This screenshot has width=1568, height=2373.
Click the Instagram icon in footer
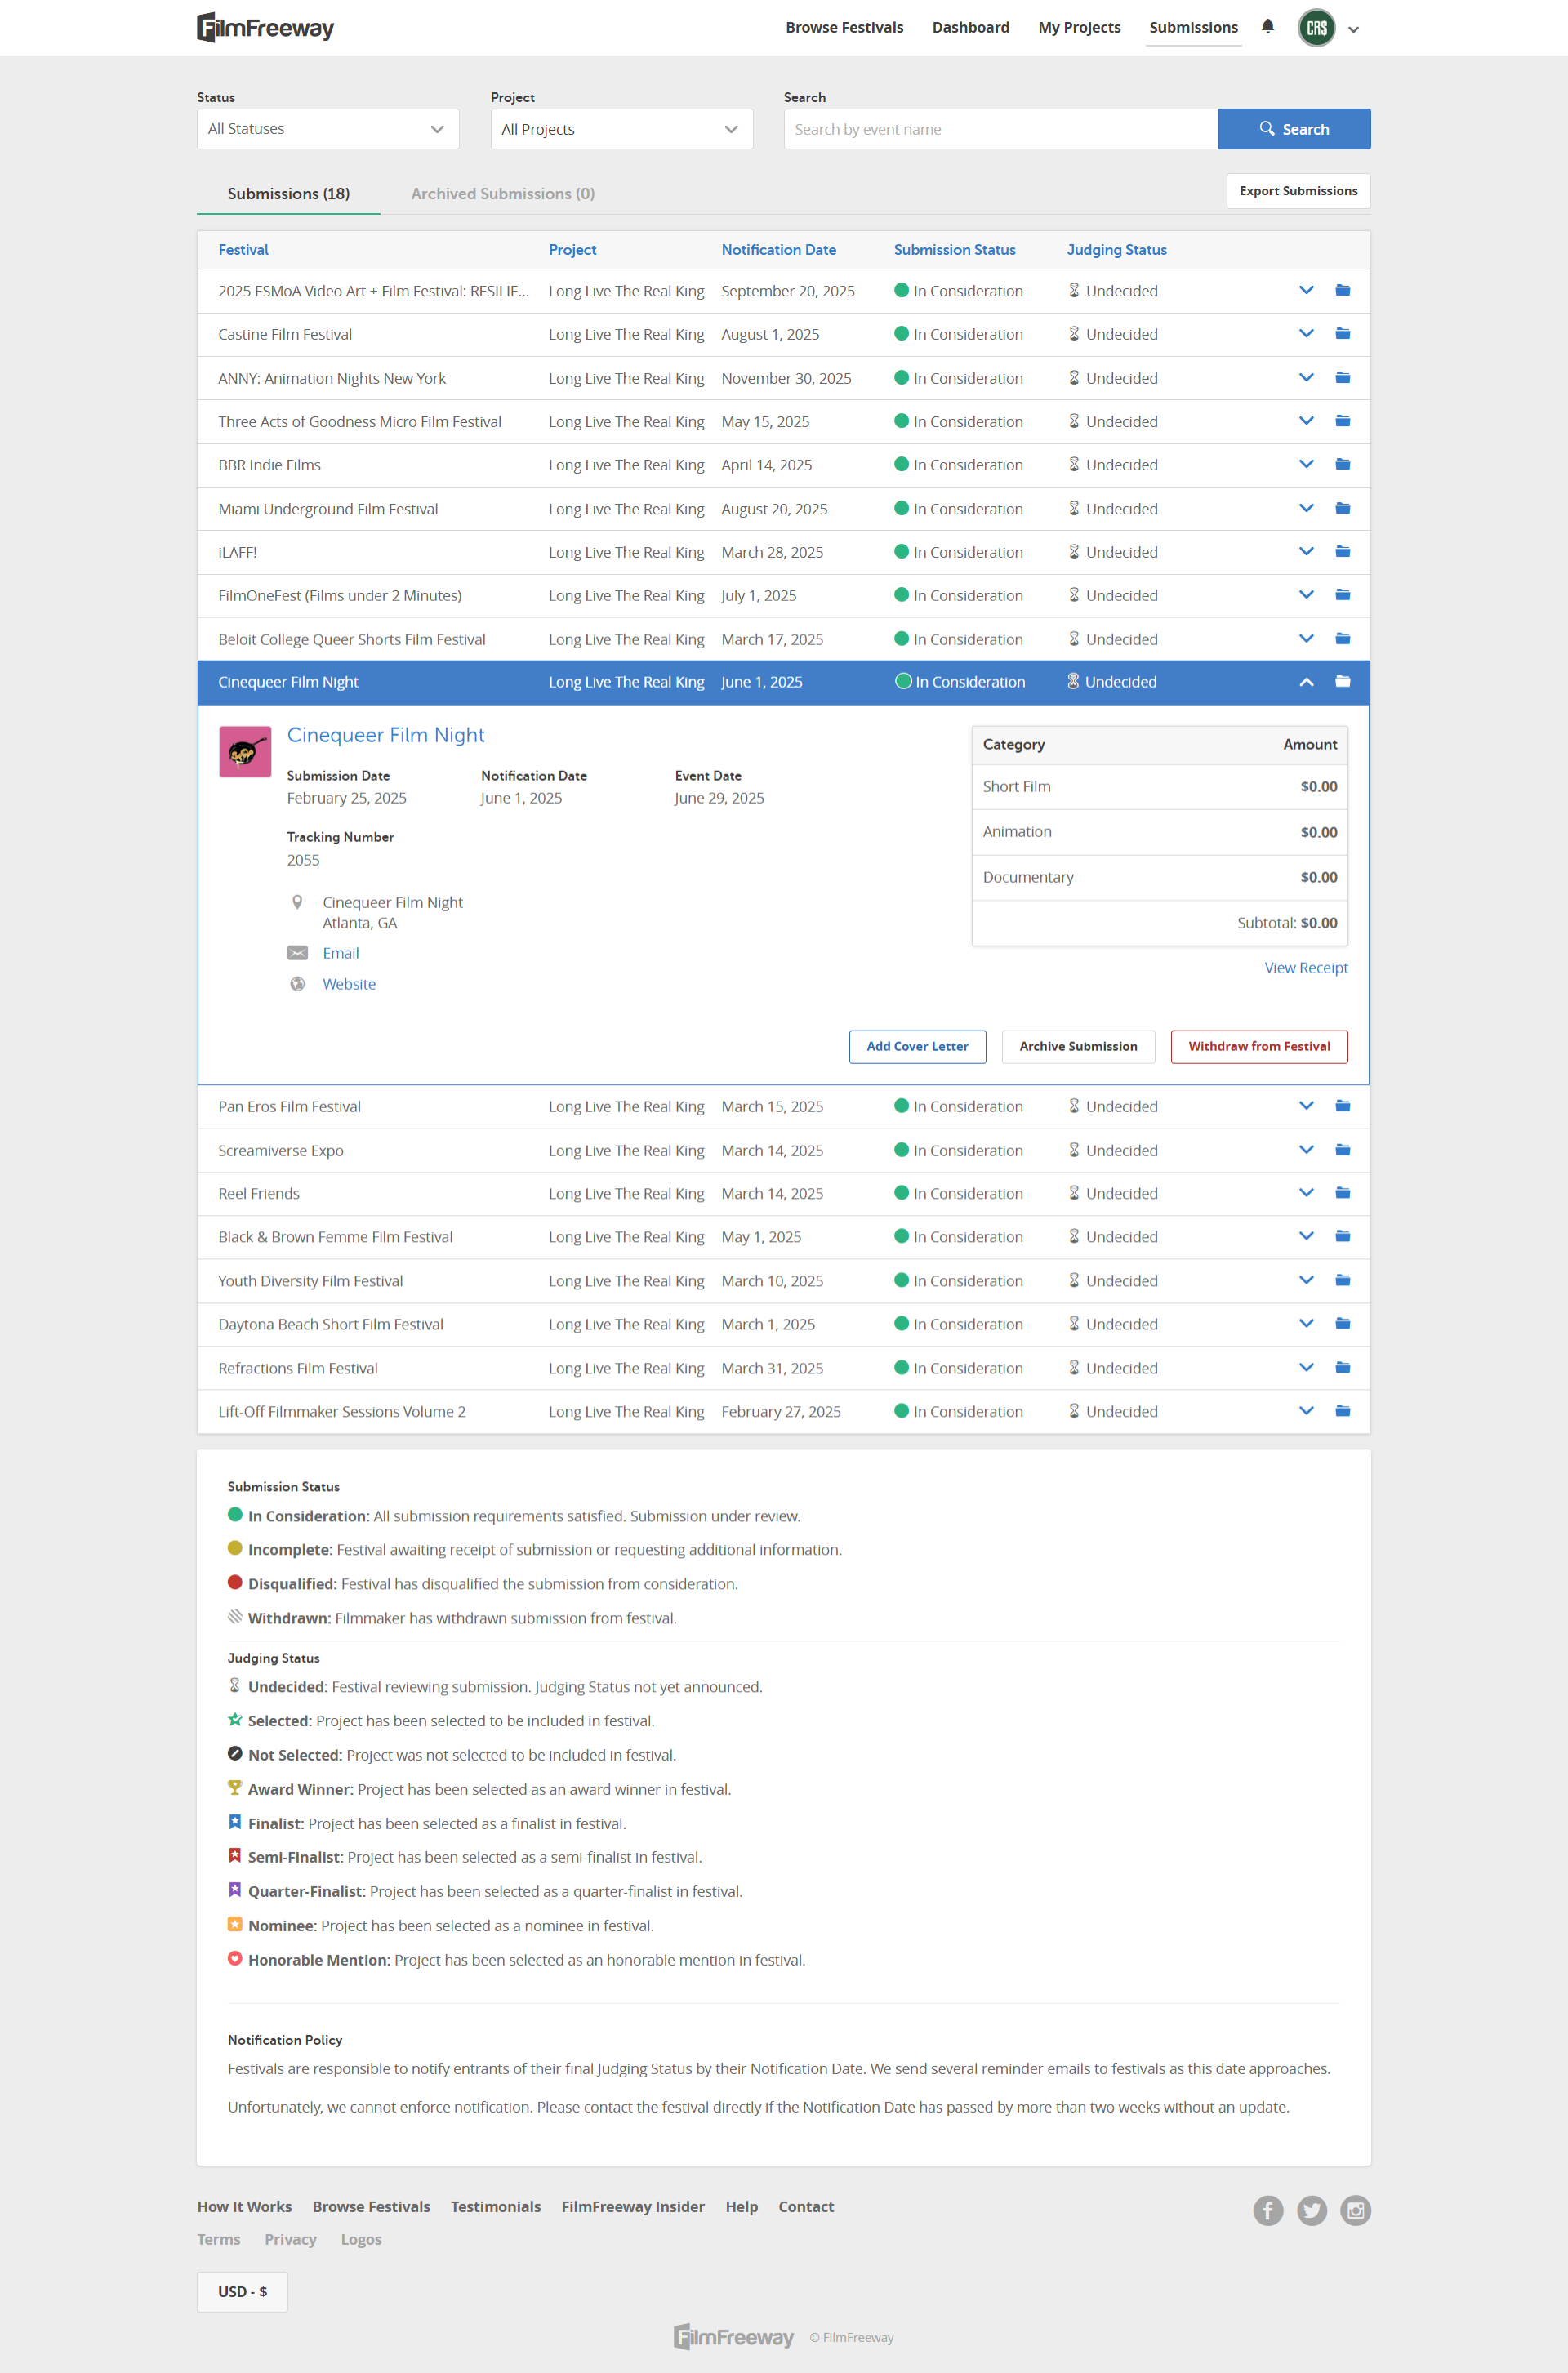pos(1355,2210)
